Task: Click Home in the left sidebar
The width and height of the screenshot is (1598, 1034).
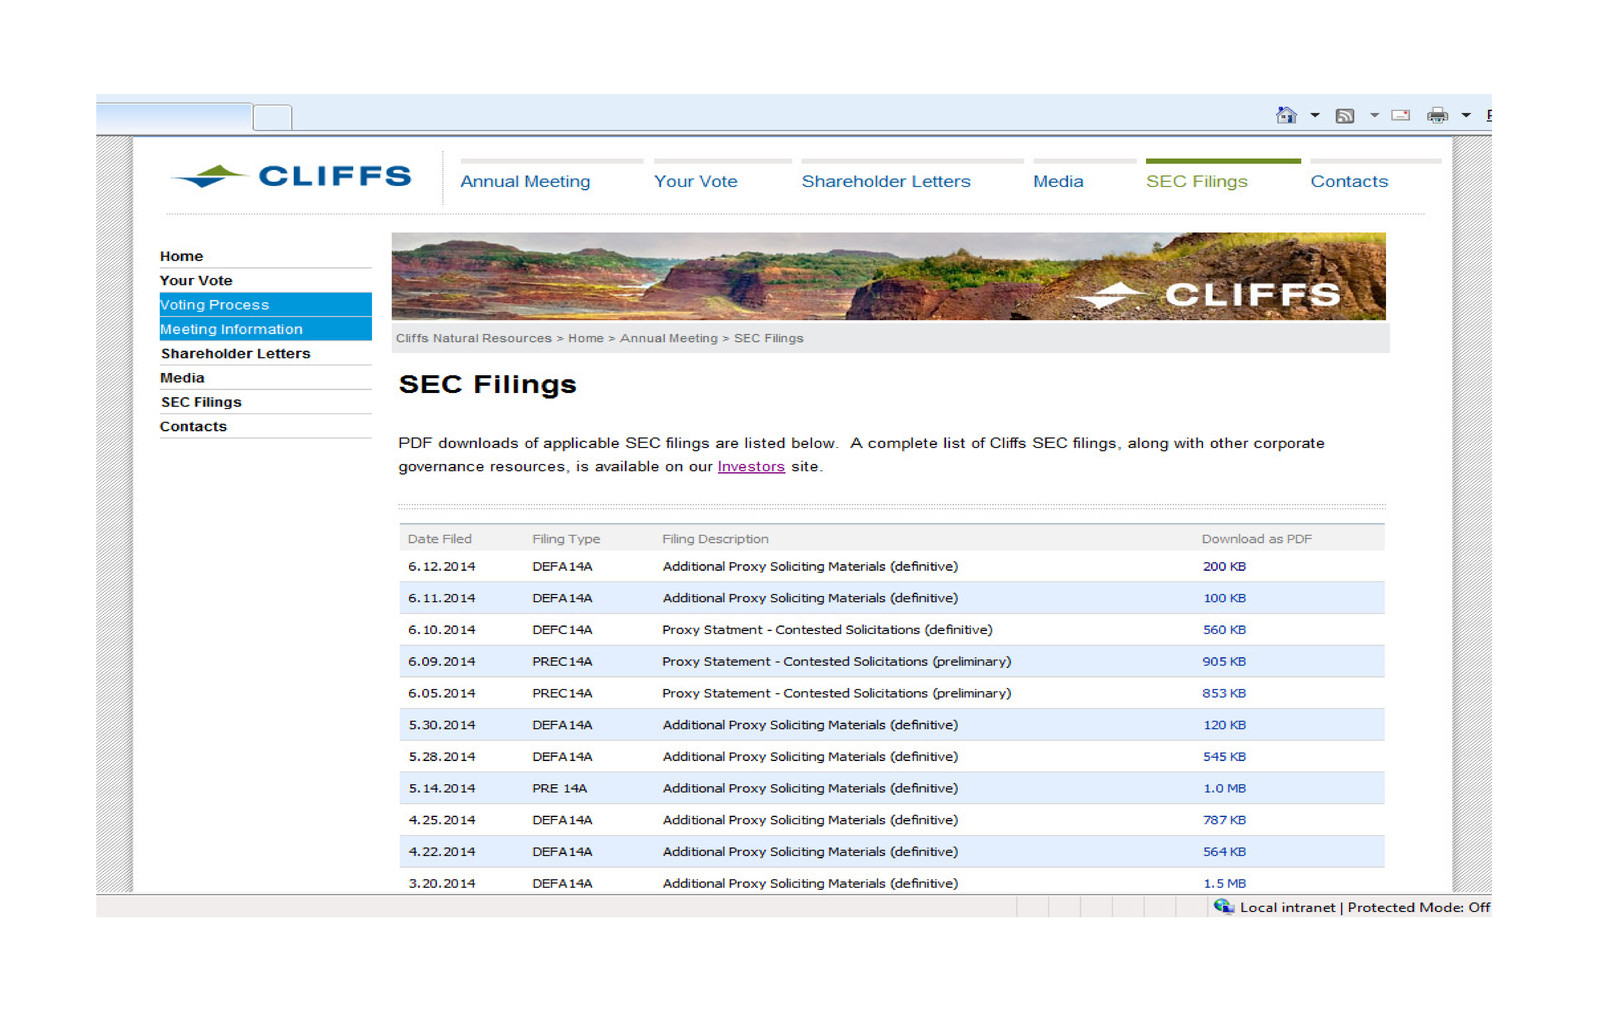Action: pos(181,256)
